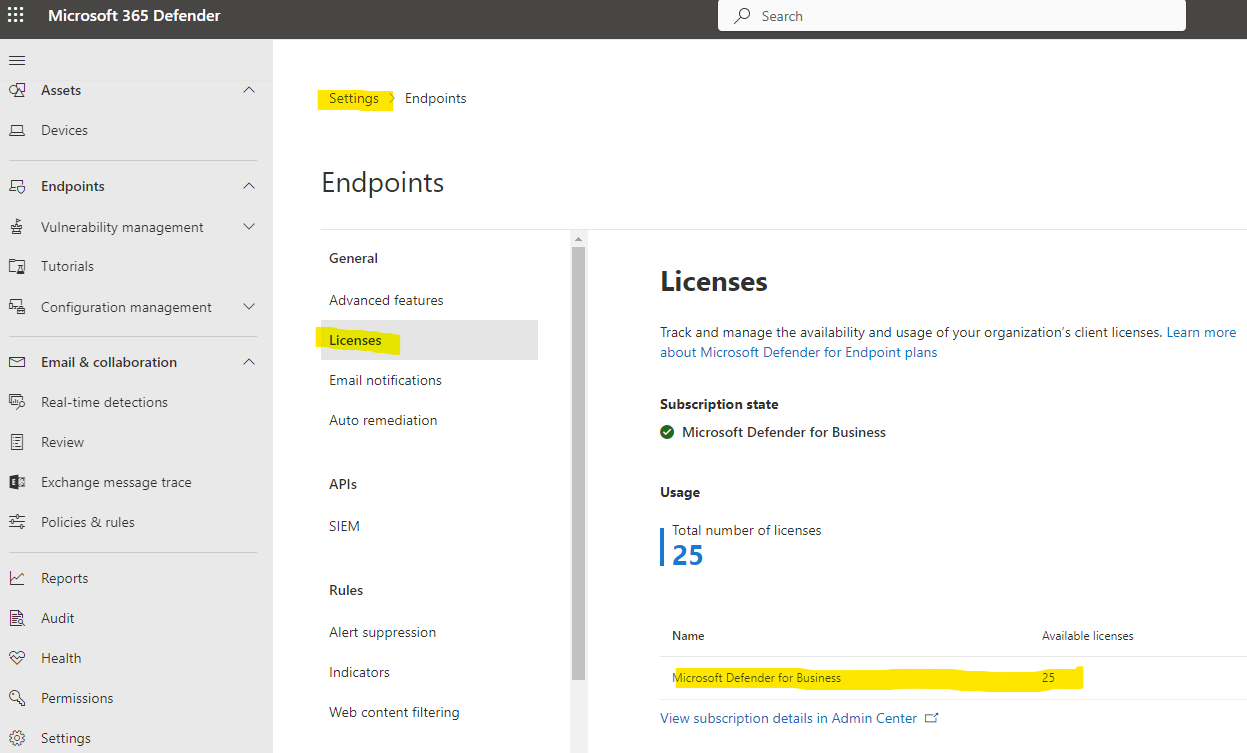Click the Name column header
This screenshot has width=1247, height=753.
(688, 636)
